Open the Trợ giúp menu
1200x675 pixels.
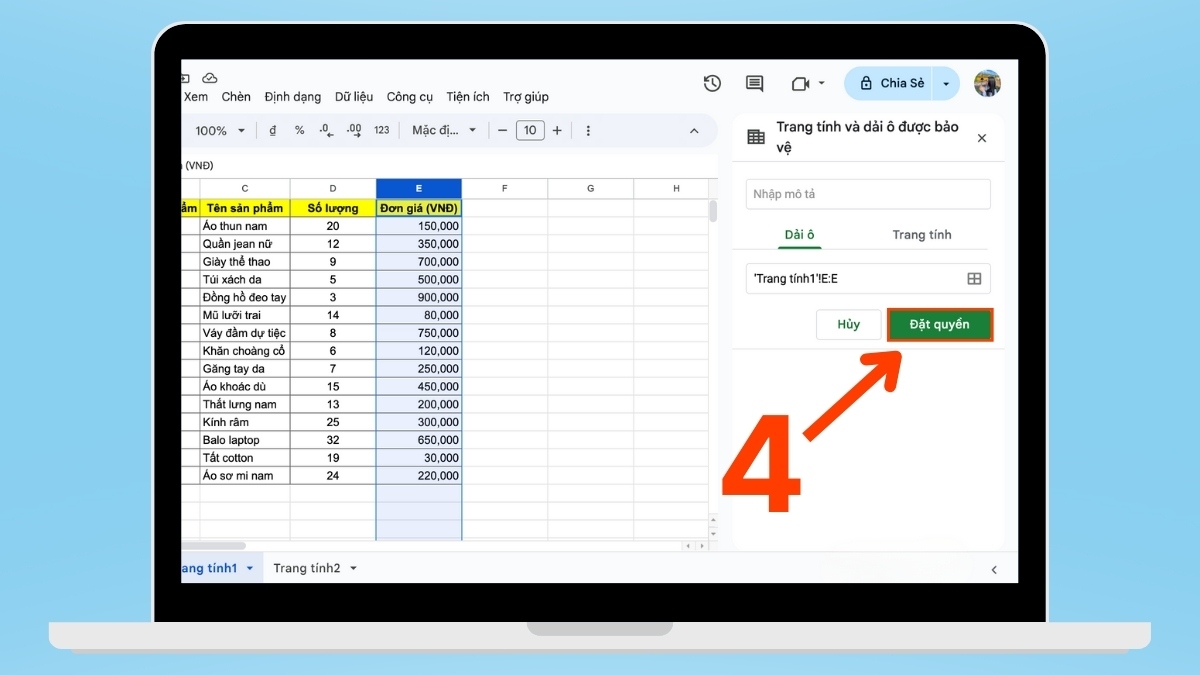coord(526,97)
